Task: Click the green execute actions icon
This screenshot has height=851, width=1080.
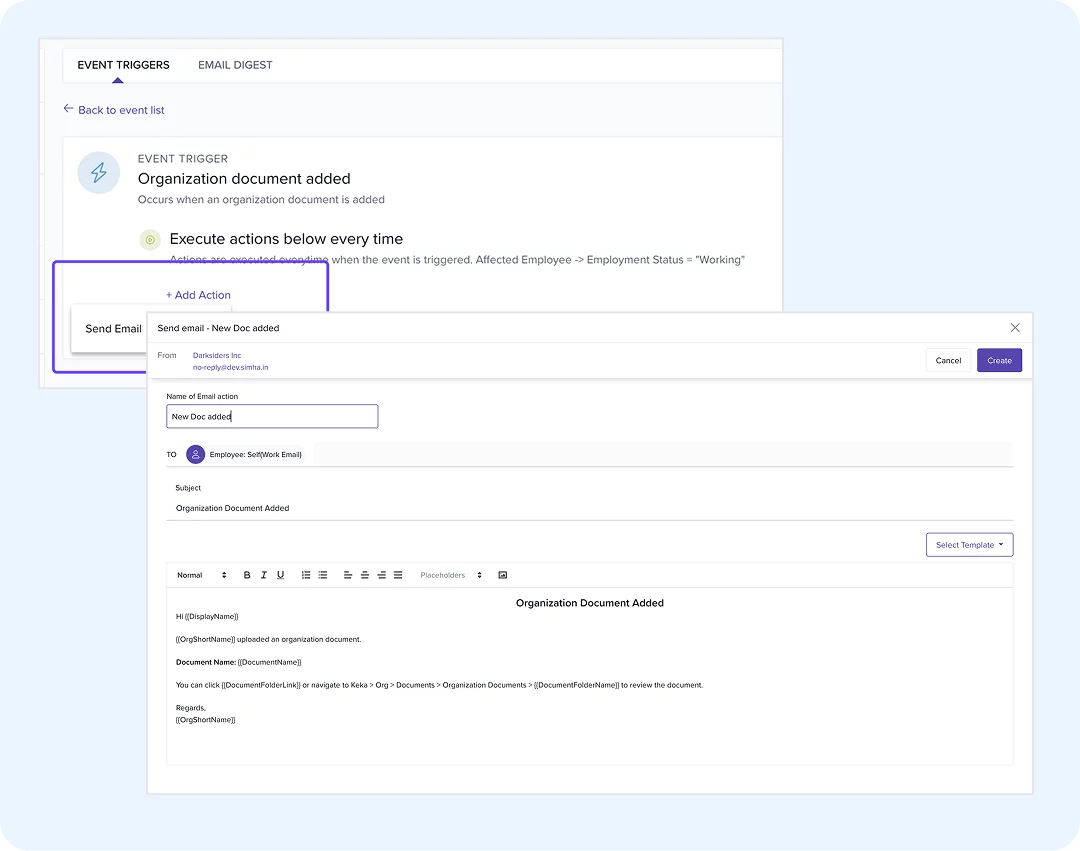Action: point(149,240)
